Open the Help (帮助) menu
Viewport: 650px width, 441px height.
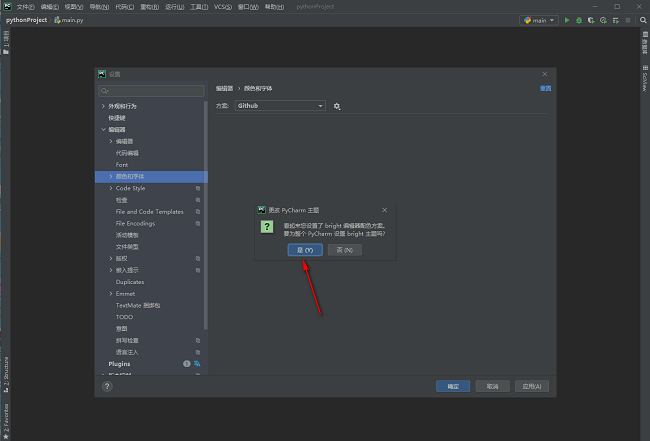tap(274, 7)
